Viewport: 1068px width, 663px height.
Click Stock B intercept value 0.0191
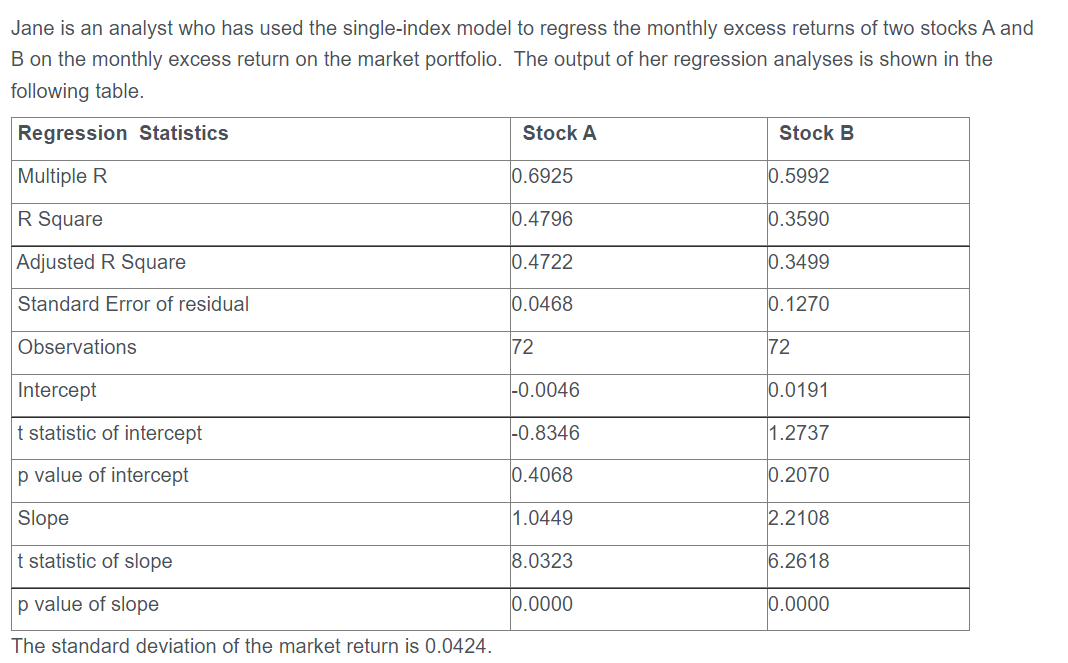[x=798, y=390]
